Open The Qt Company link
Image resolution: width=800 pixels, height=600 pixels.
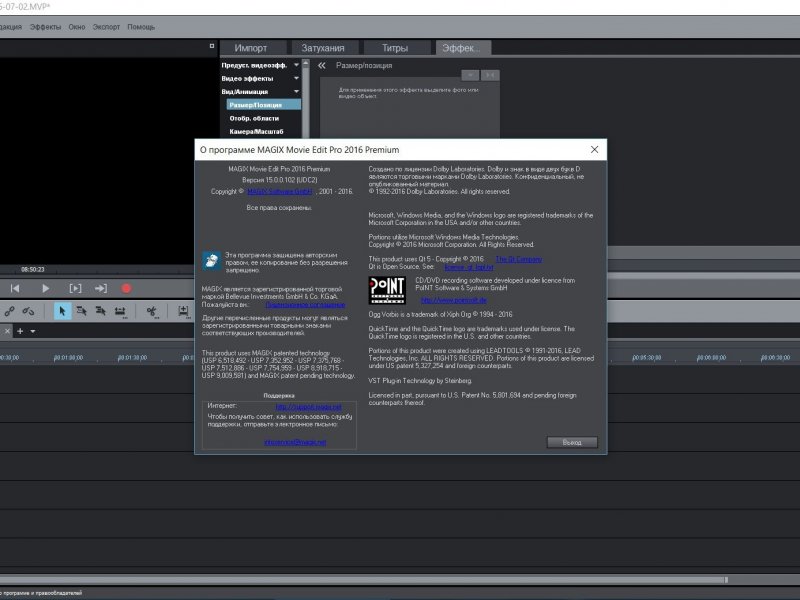tap(518, 259)
